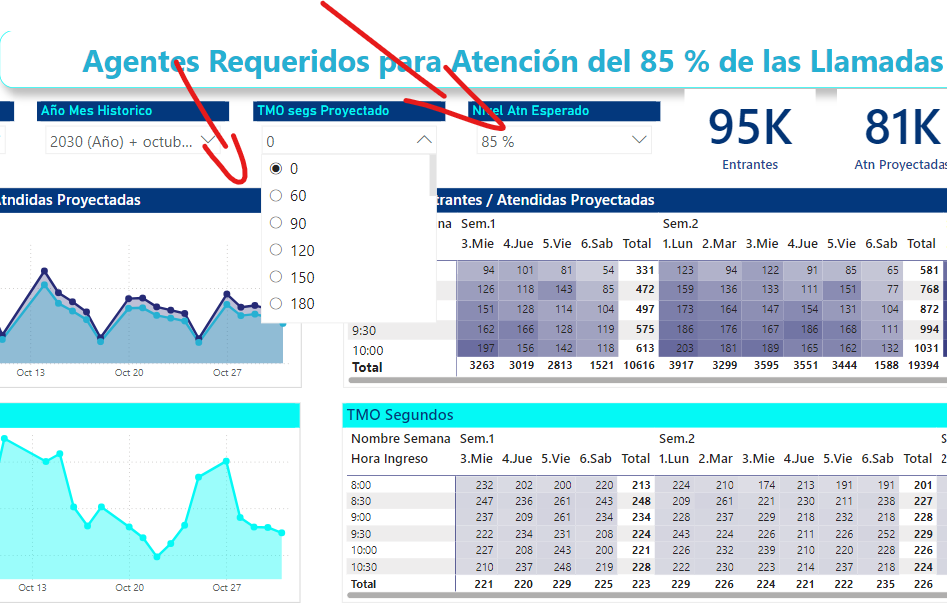The width and height of the screenshot is (947, 608).
Task: Click the Oct 27 label on lower chart
Action: [x=226, y=587]
